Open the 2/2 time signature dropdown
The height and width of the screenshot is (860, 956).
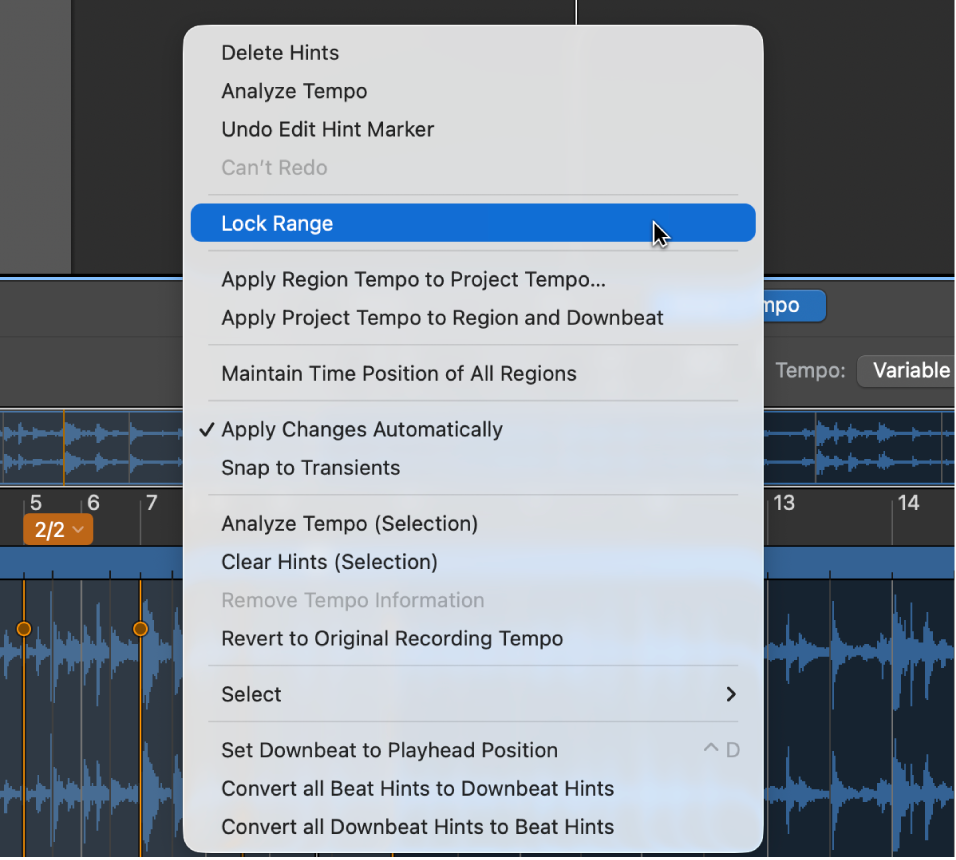click(59, 530)
